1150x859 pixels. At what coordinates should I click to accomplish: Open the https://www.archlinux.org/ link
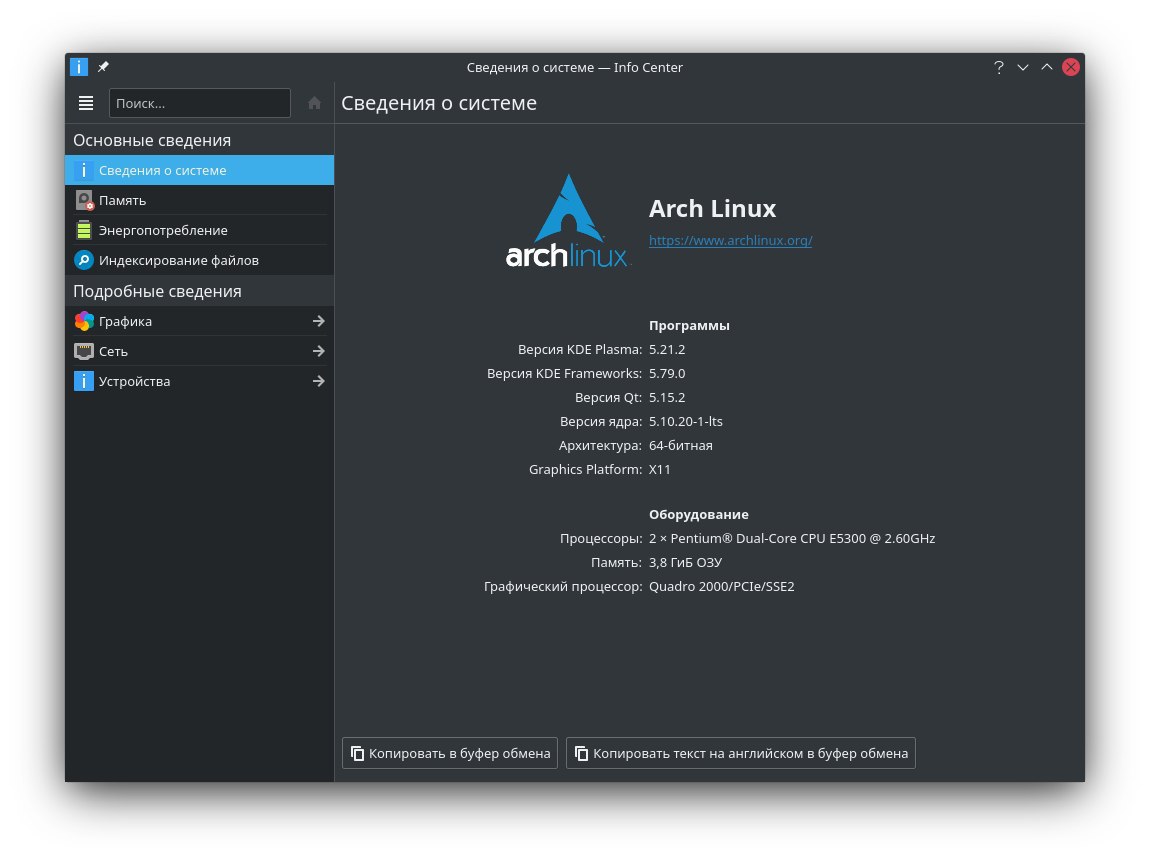click(730, 241)
